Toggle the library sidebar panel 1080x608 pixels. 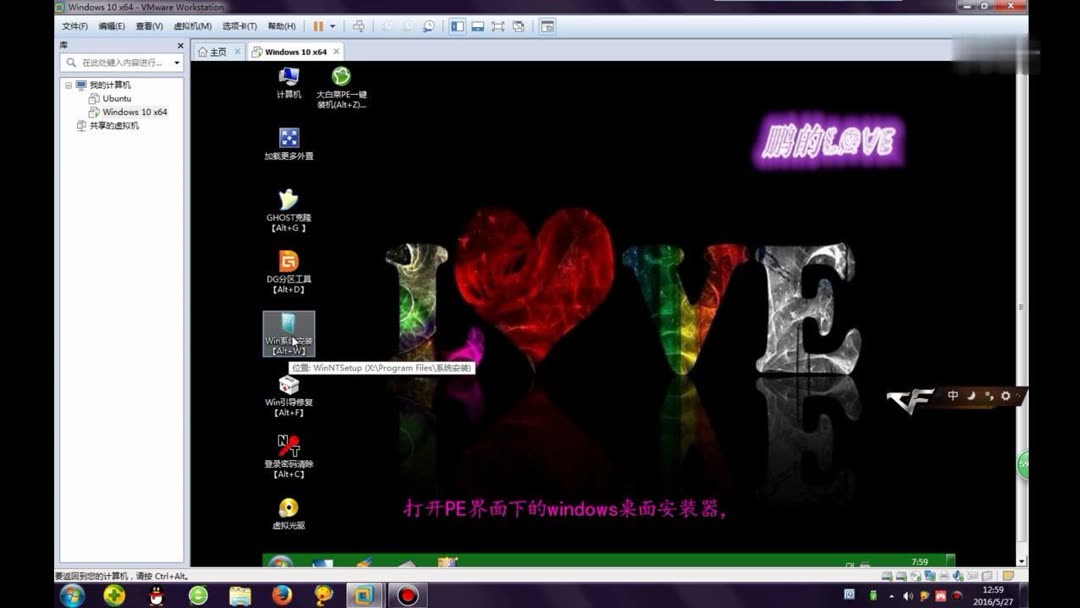[x=458, y=26]
